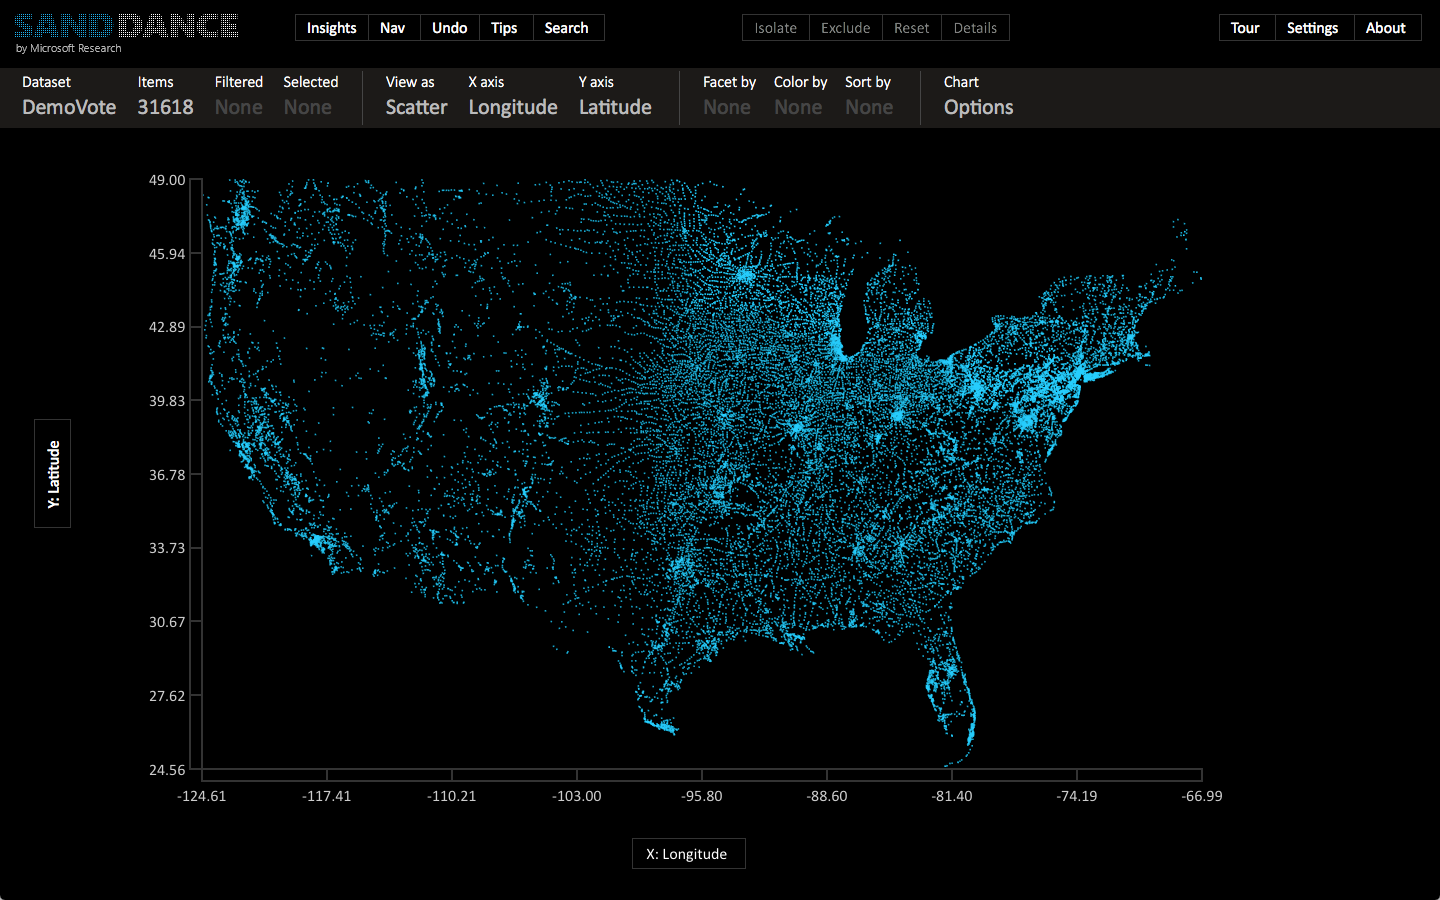This screenshot has height=900, width=1440.
Task: Click the Isolate button
Action: (775, 28)
